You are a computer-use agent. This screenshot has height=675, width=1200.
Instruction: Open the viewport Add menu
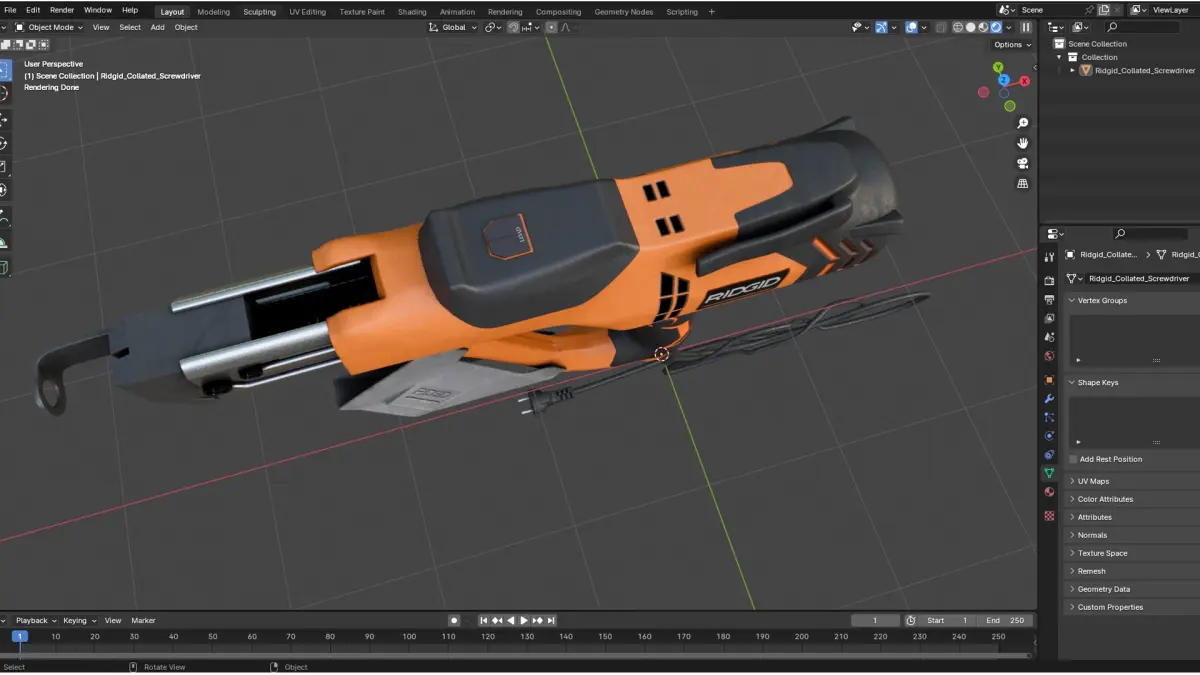tap(157, 27)
